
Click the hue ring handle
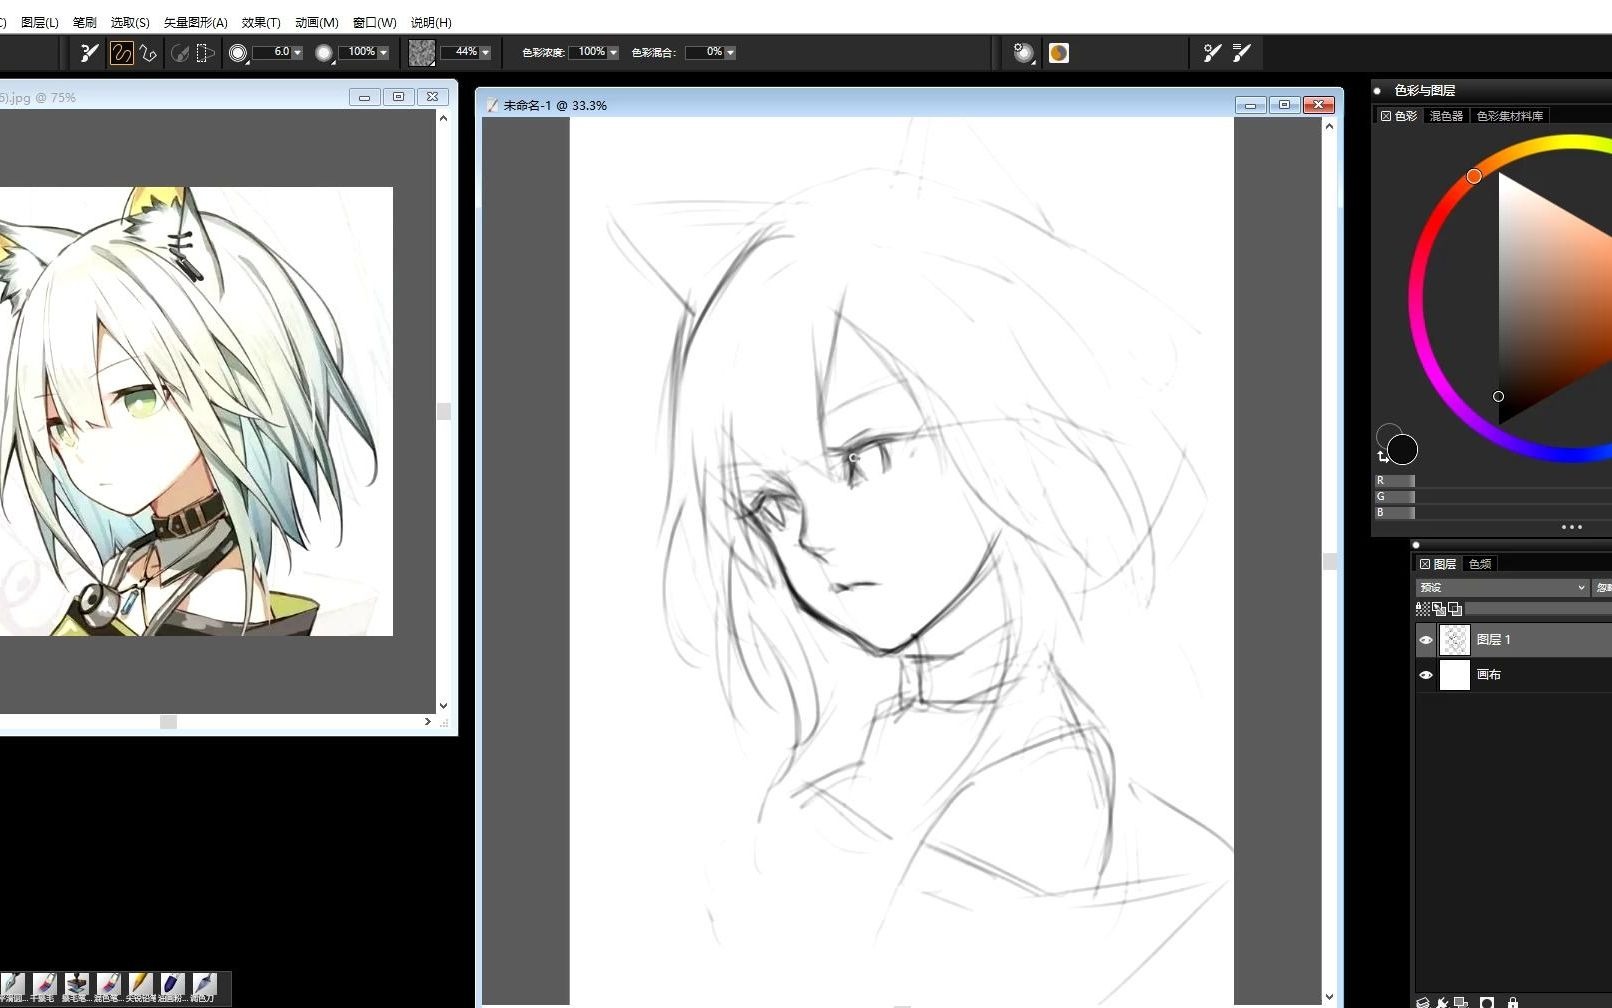[1474, 176]
